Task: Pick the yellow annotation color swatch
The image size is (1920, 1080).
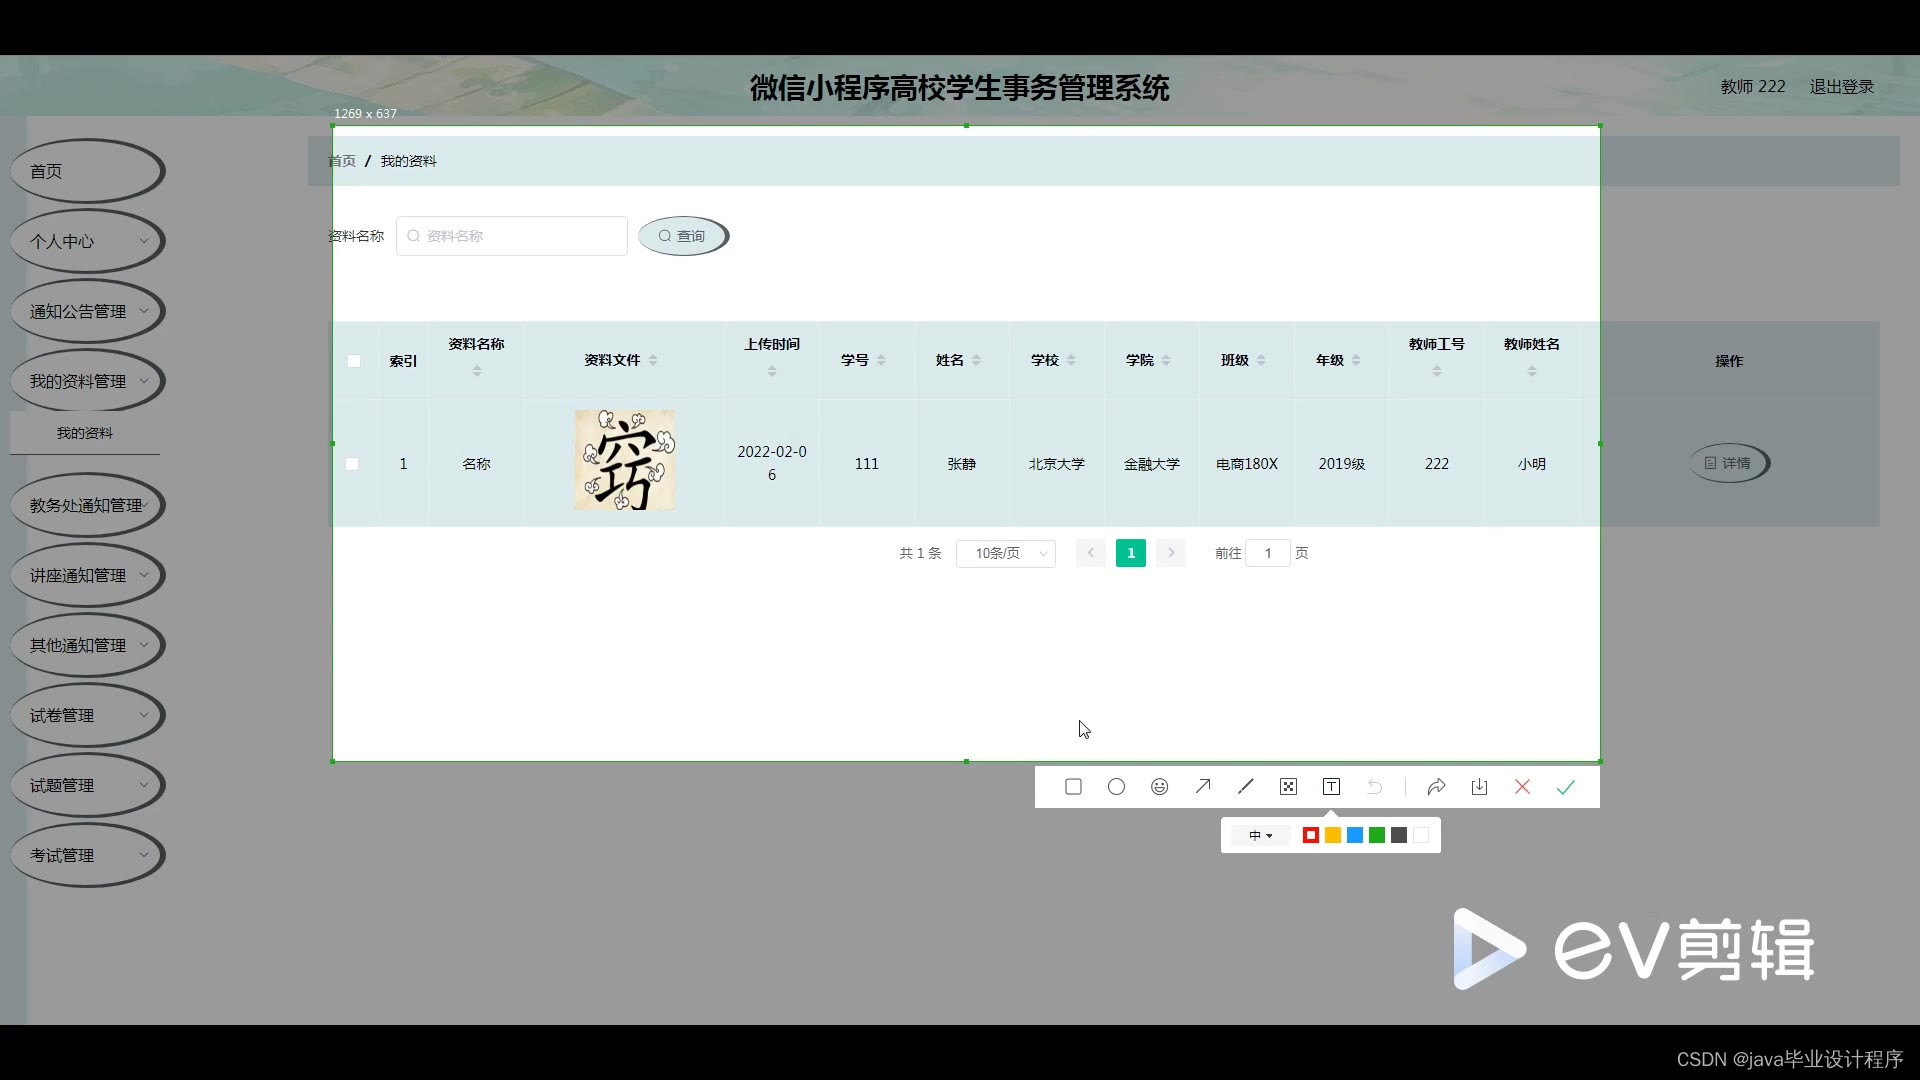Action: [1332, 835]
